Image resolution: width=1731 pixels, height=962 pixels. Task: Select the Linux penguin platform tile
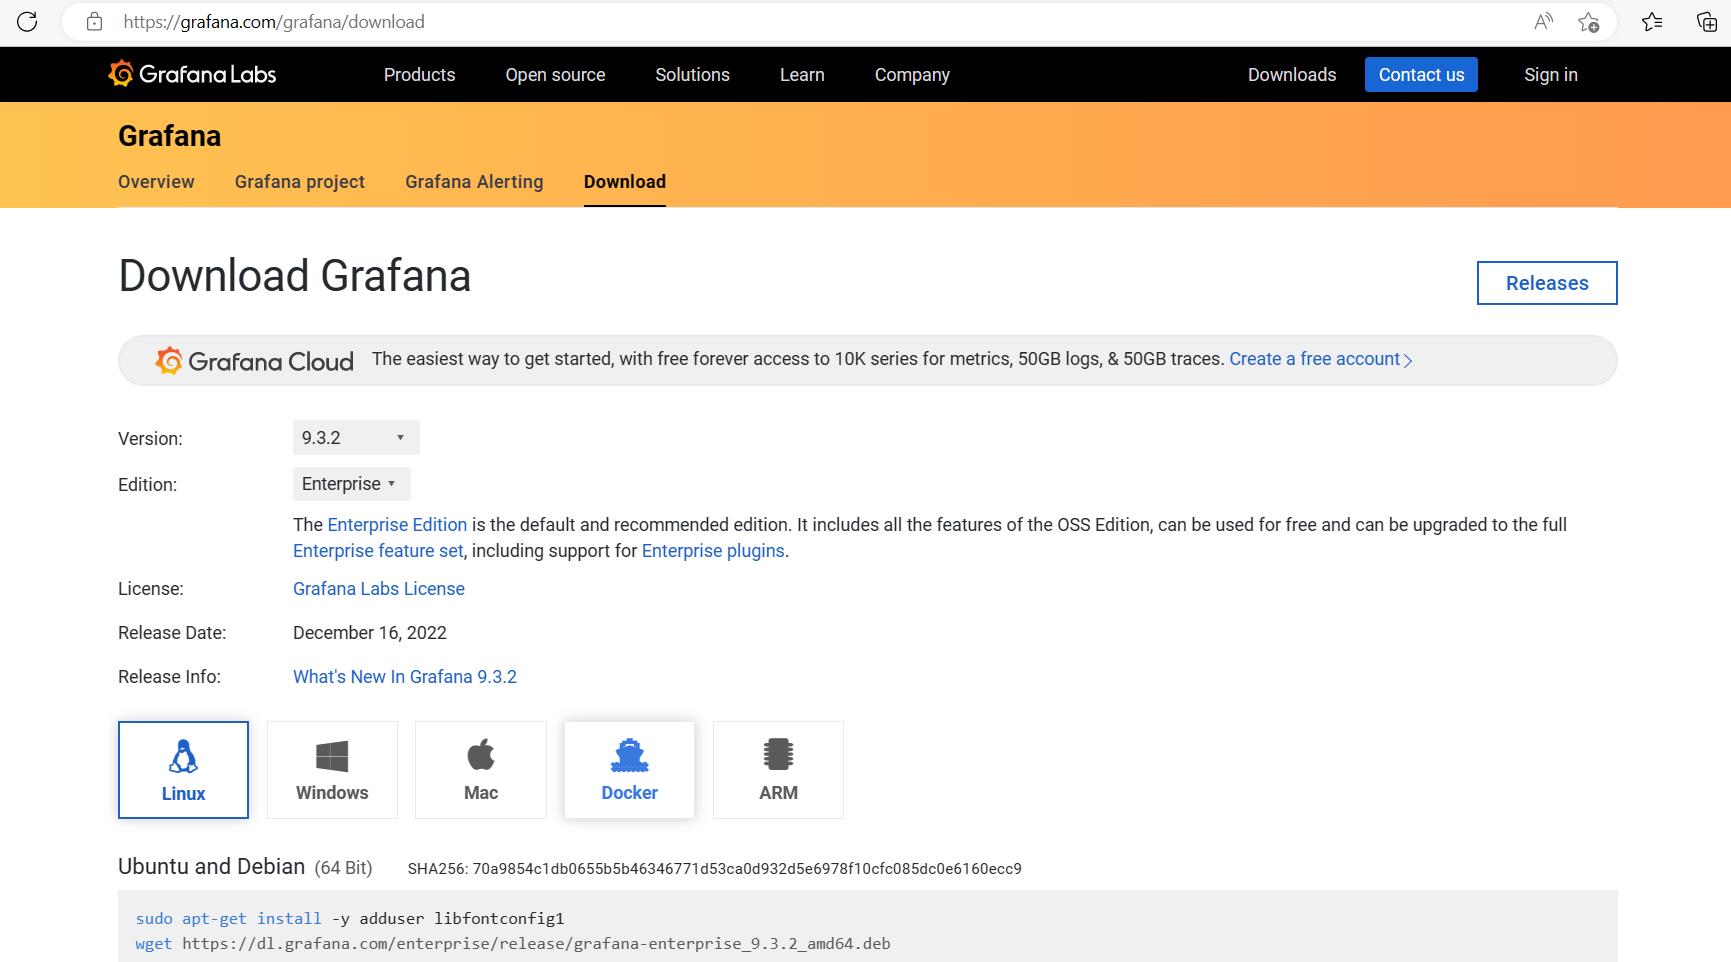[183, 770]
